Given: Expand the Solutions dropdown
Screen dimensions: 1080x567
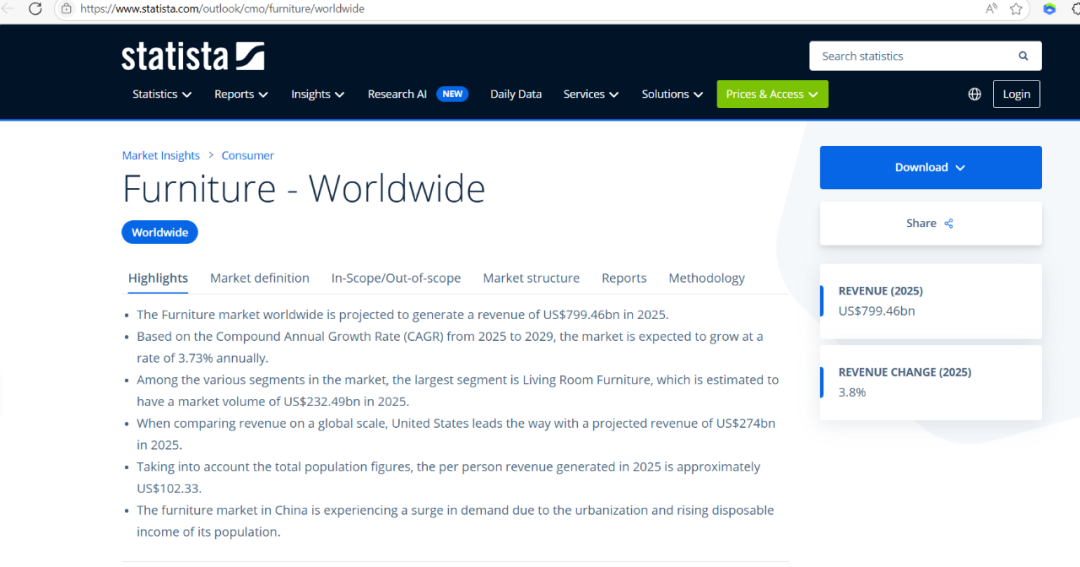Looking at the screenshot, I should (x=672, y=94).
